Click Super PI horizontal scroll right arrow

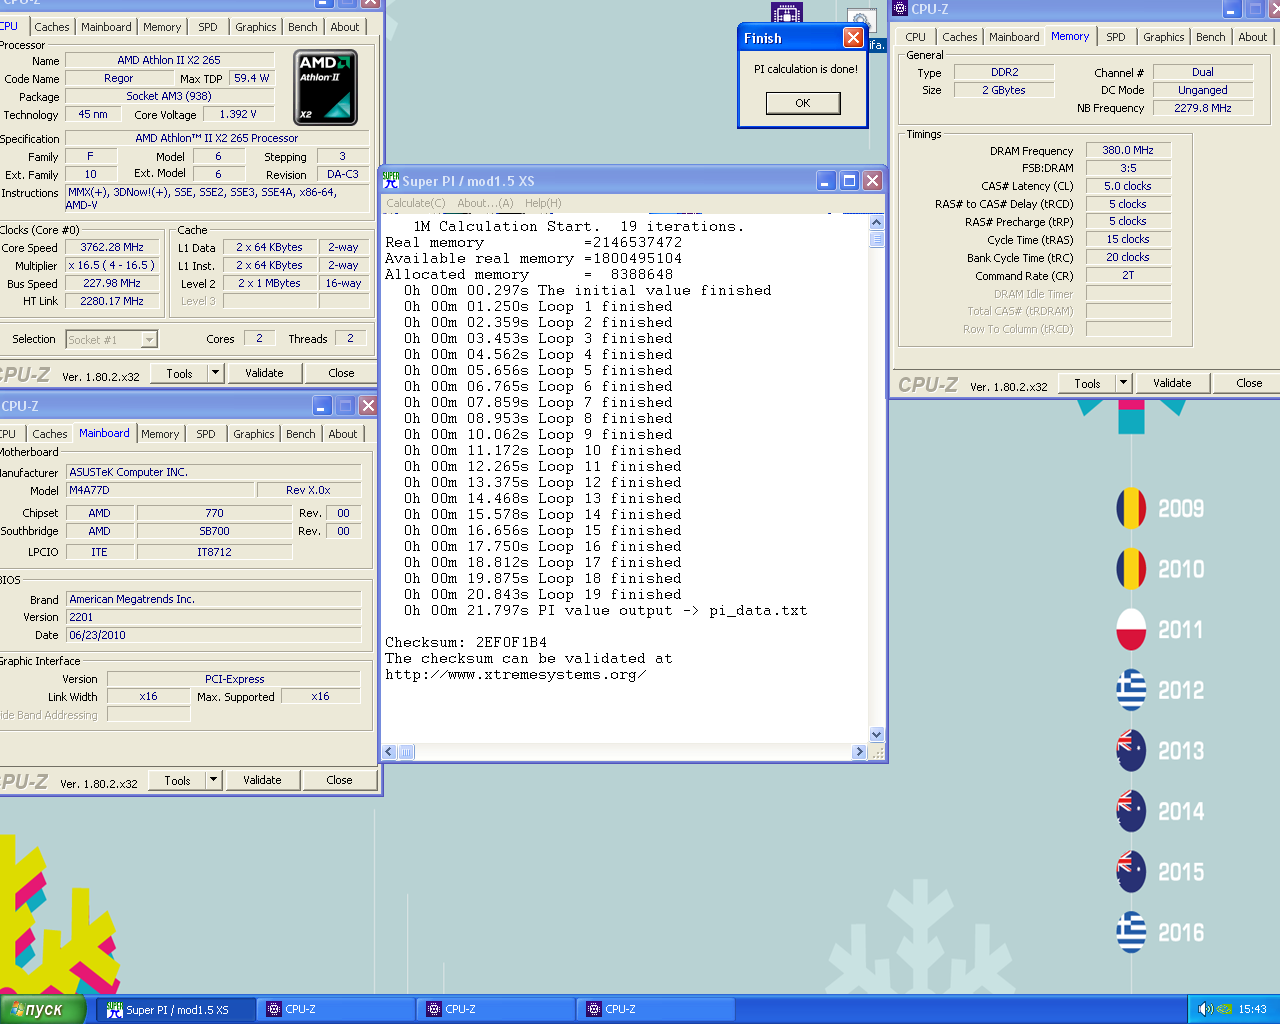coord(859,752)
